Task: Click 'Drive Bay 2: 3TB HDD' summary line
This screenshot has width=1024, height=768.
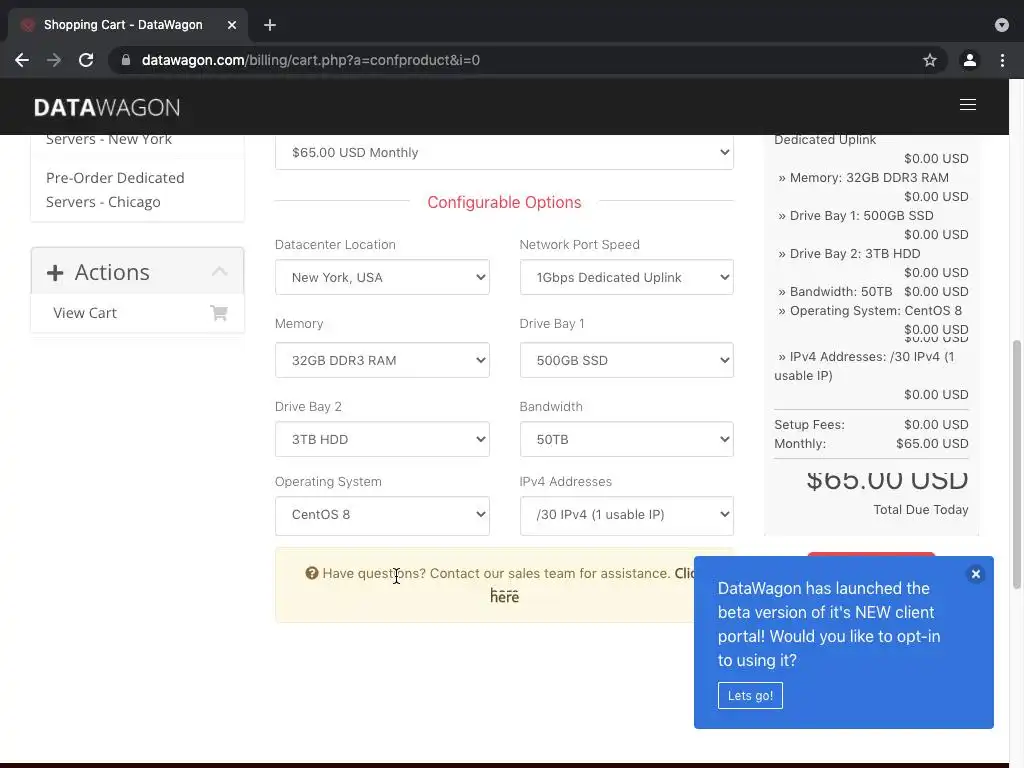Action: coord(849,253)
